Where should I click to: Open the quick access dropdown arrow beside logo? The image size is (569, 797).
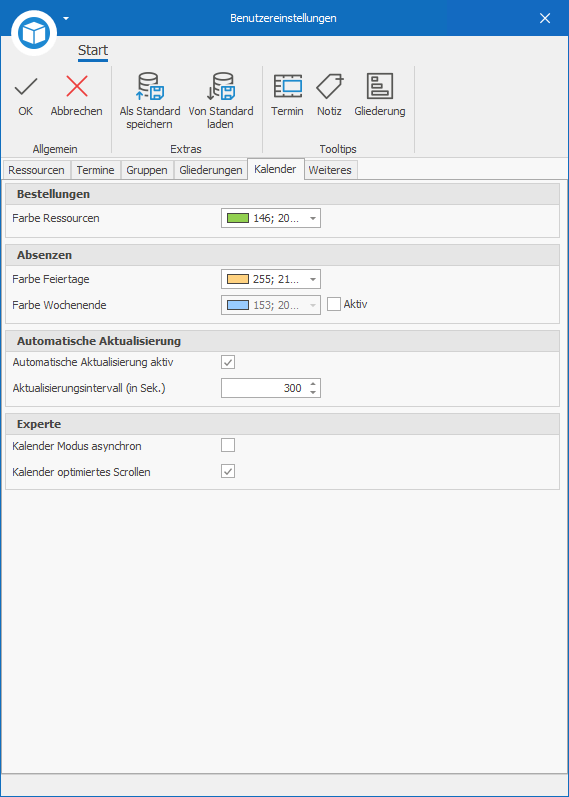66,19
